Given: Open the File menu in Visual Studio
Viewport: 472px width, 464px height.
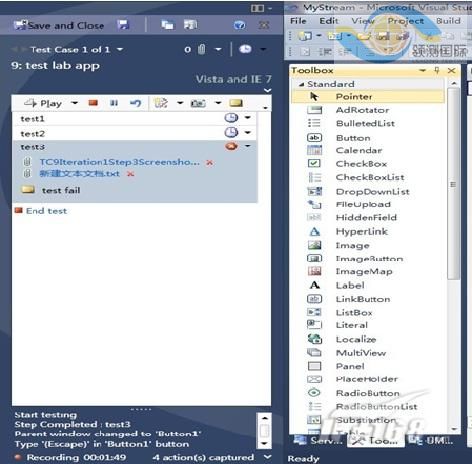Looking at the screenshot, I should 298,21.
